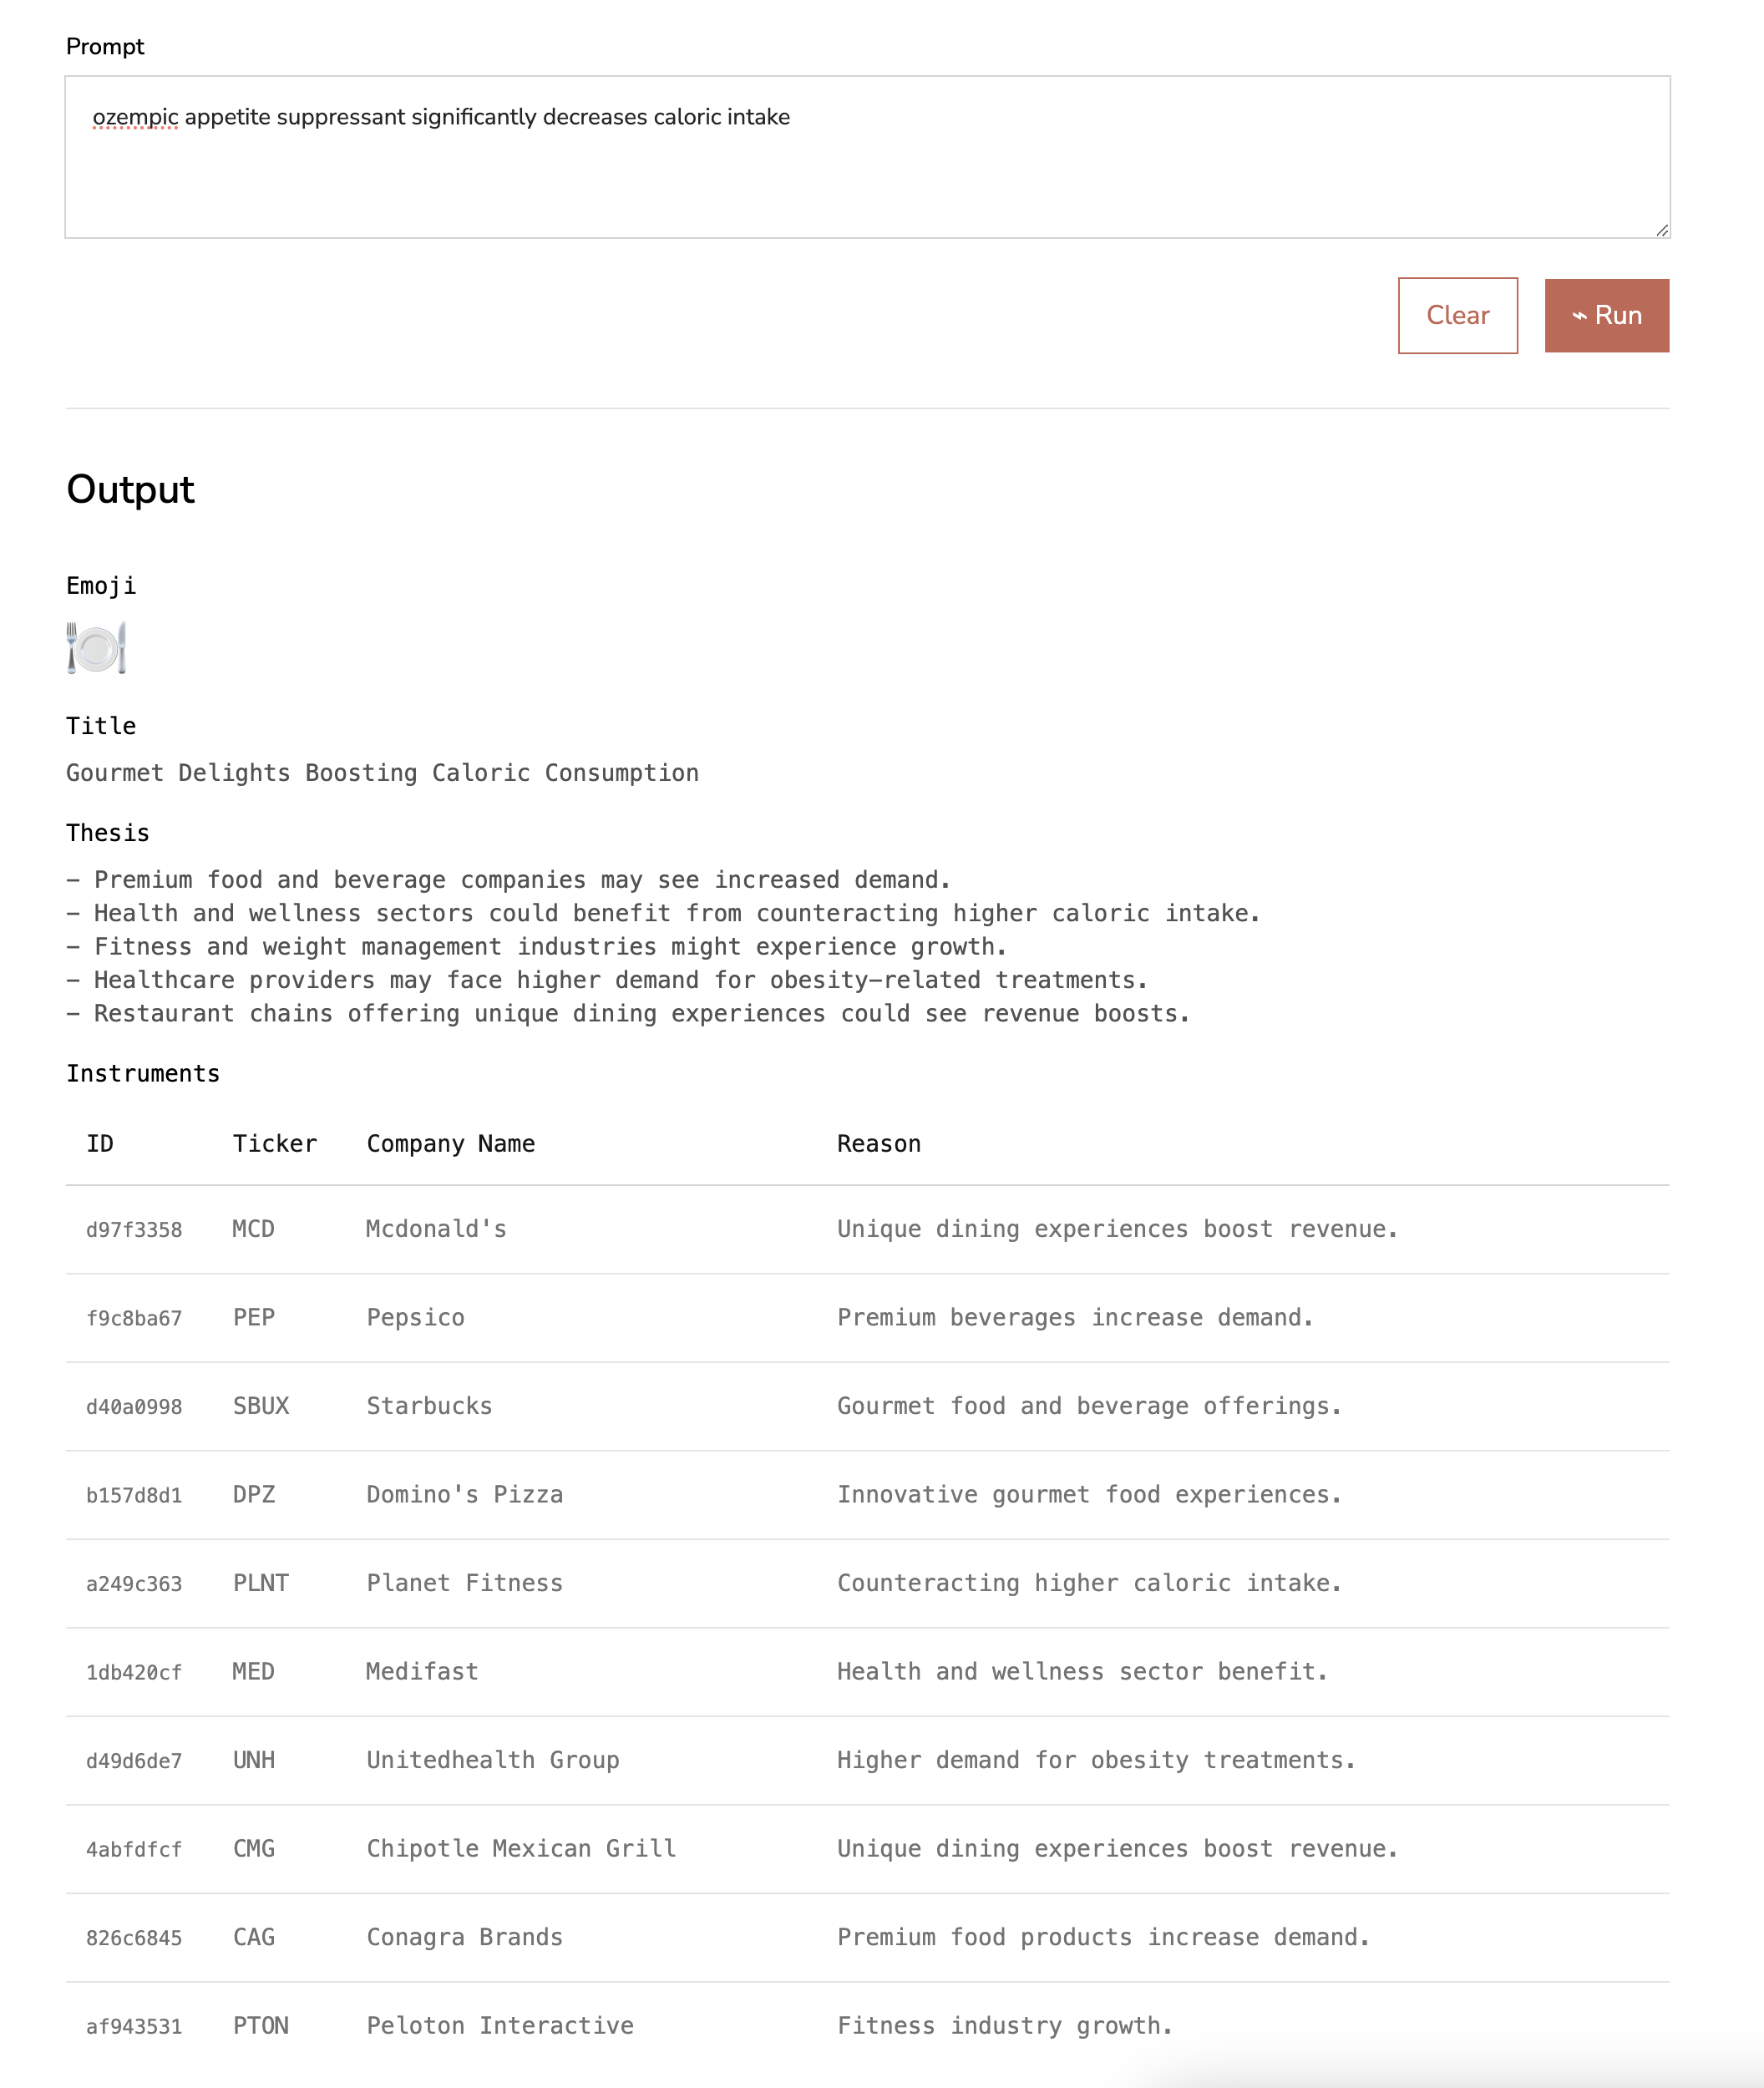Click ticker 'UNH'

coord(253,1760)
